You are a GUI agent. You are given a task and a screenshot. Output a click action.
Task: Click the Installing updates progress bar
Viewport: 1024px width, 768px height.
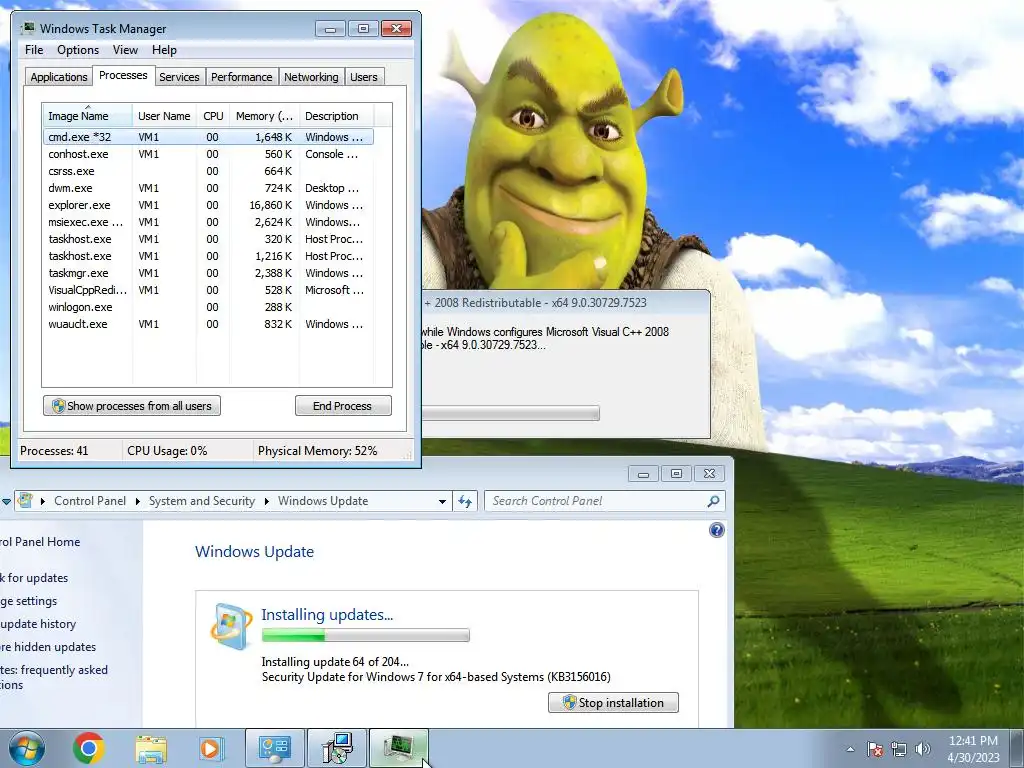tap(365, 635)
